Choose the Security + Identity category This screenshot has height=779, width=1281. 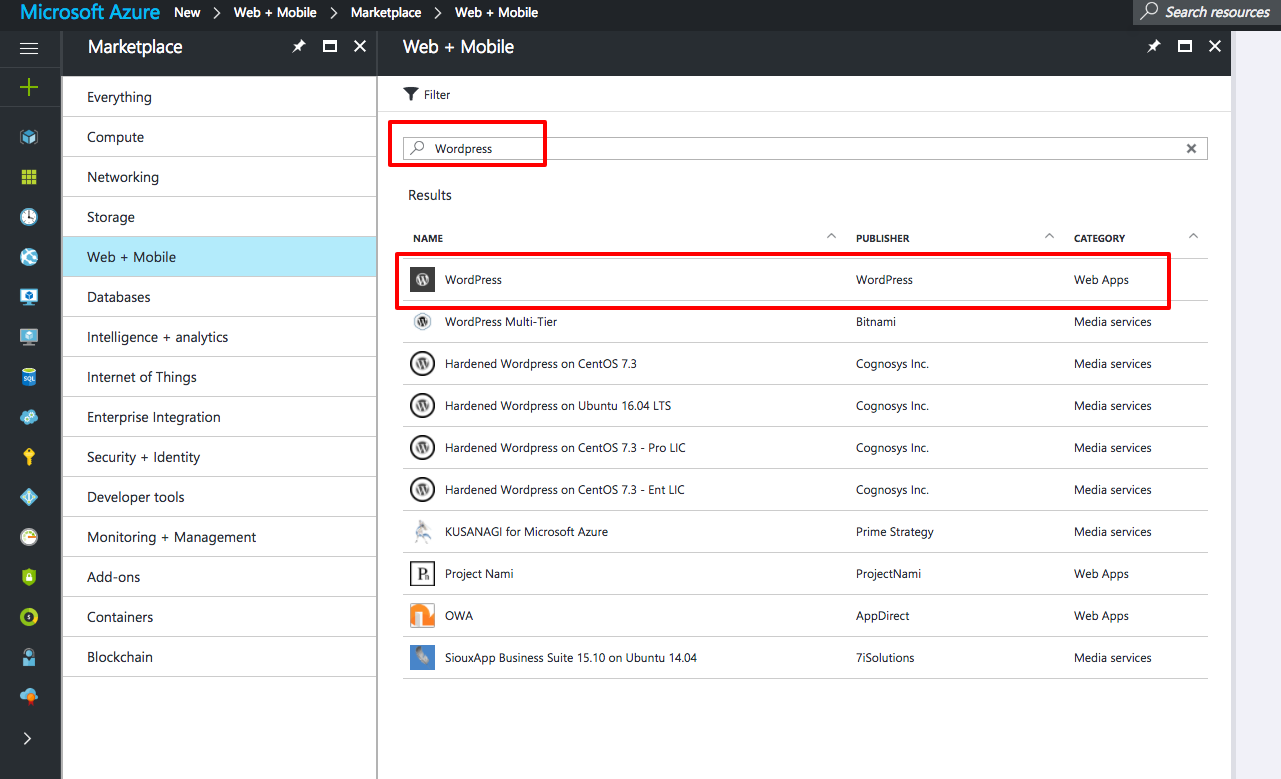(143, 457)
